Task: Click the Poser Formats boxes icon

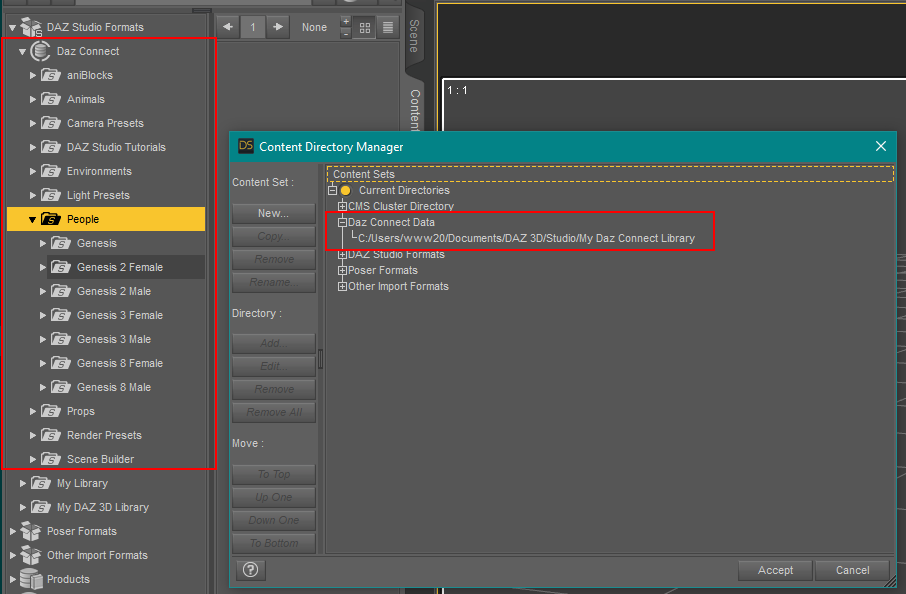Action: [x=31, y=531]
